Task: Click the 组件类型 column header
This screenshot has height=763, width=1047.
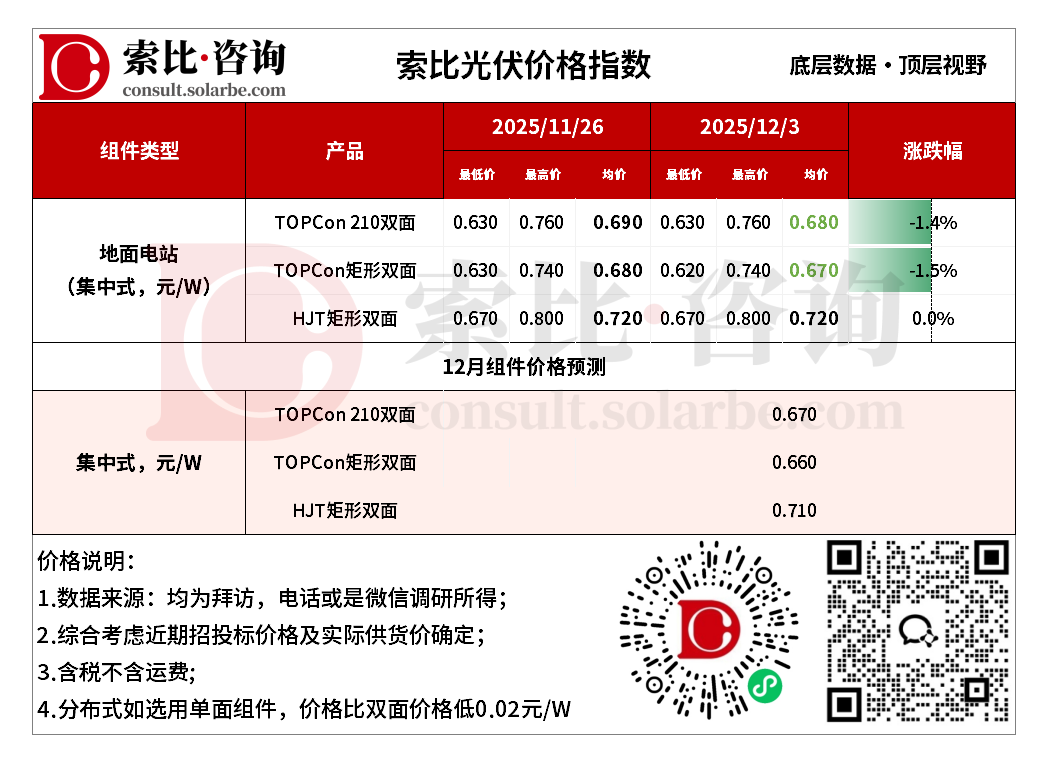Action: click(x=139, y=151)
